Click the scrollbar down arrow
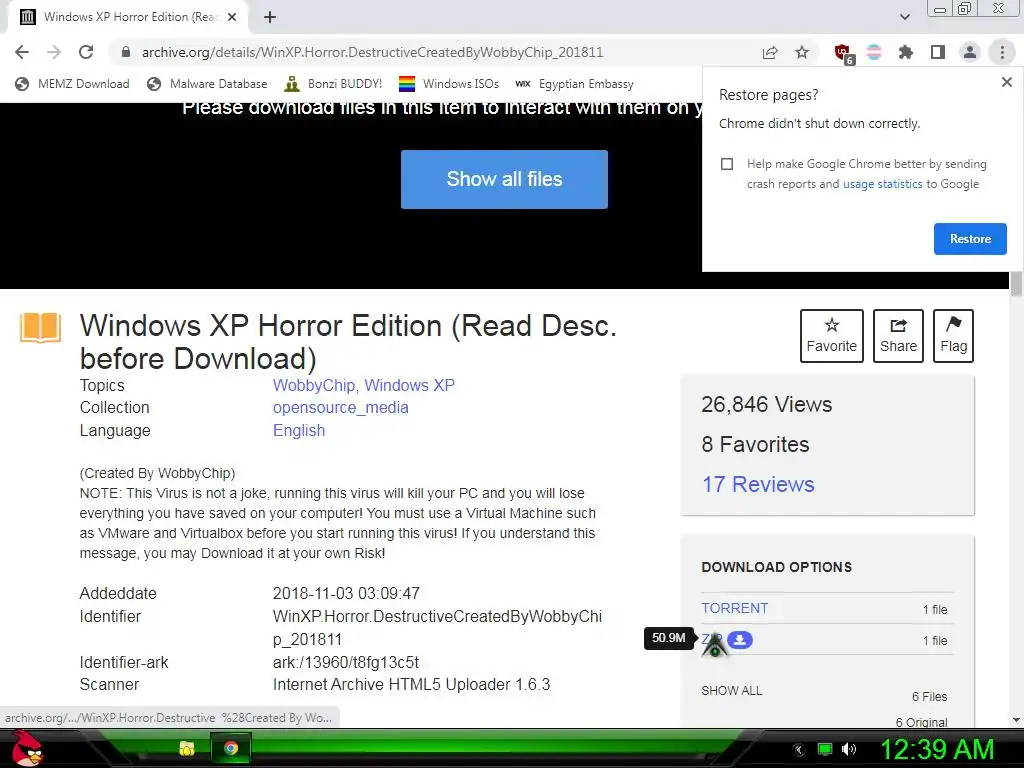 (x=1016, y=720)
